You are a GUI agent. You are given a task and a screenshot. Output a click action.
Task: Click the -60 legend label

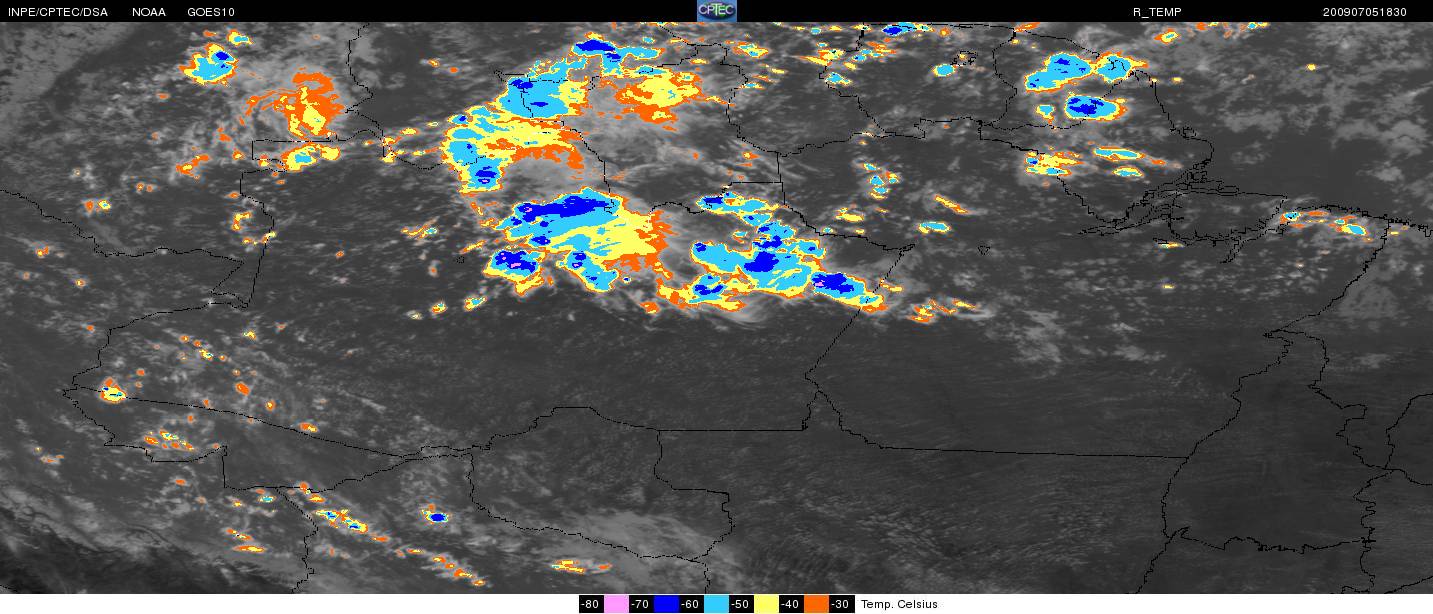(x=691, y=604)
